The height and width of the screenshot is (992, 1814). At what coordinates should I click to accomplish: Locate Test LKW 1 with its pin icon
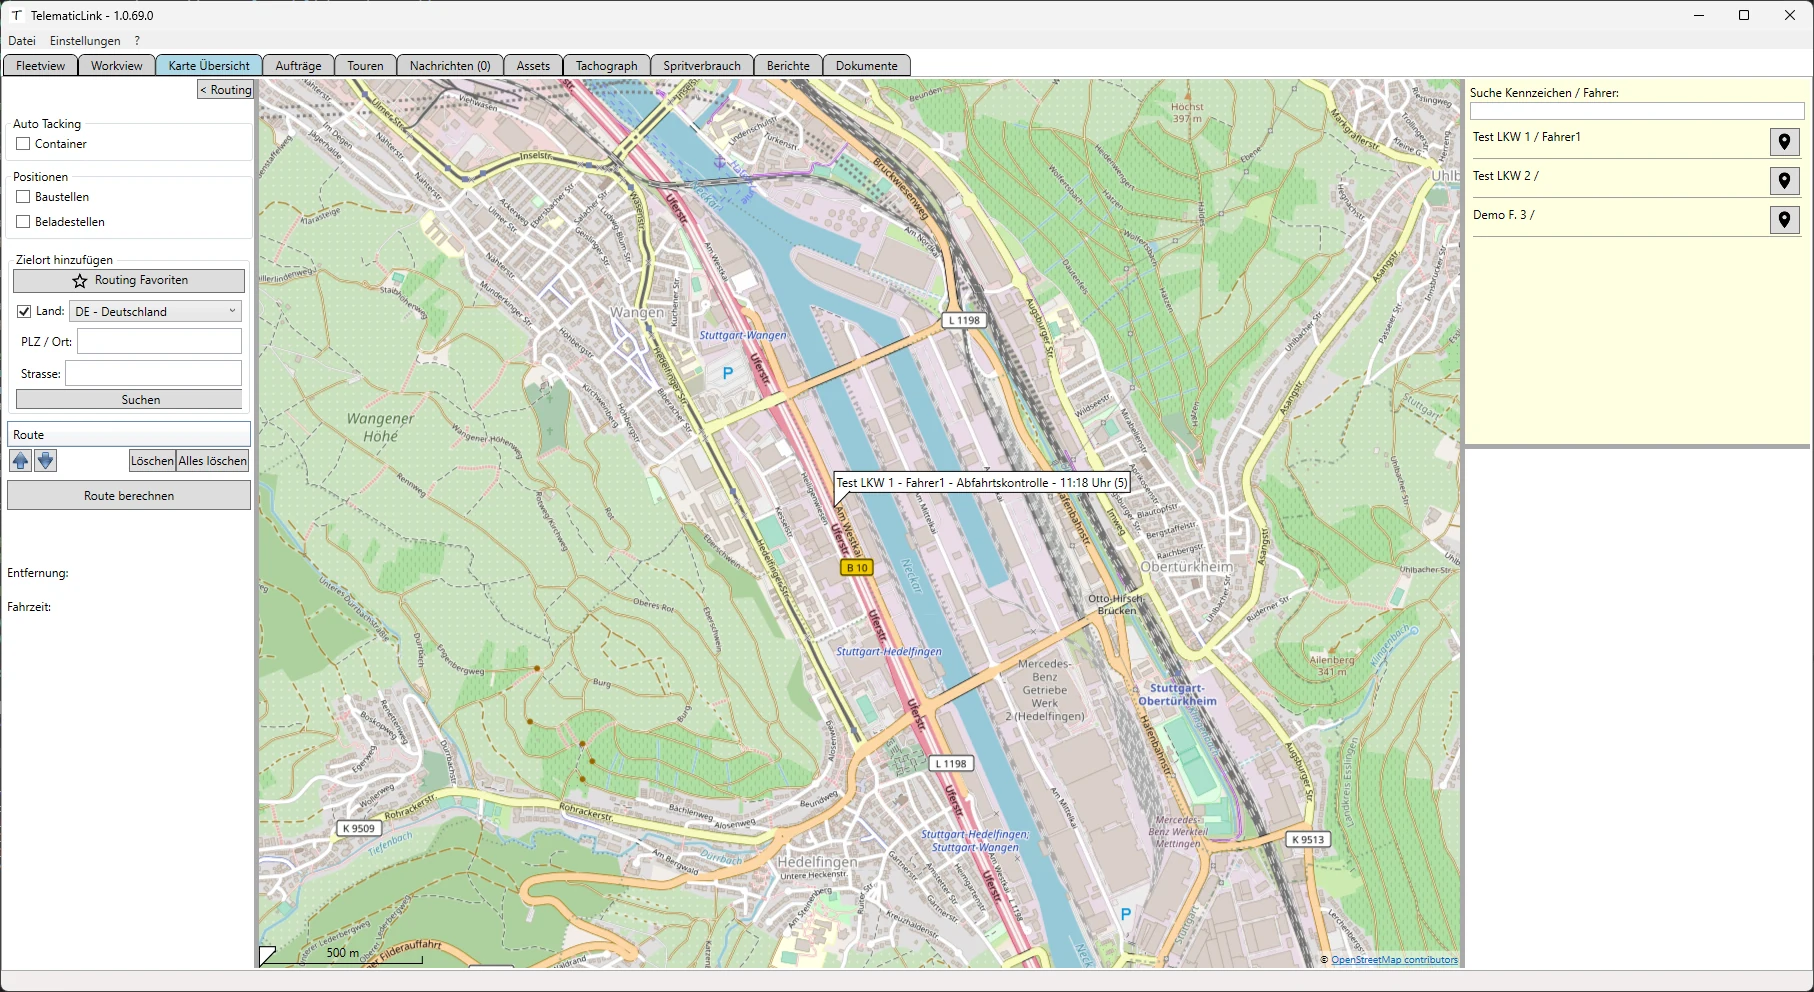(x=1784, y=142)
